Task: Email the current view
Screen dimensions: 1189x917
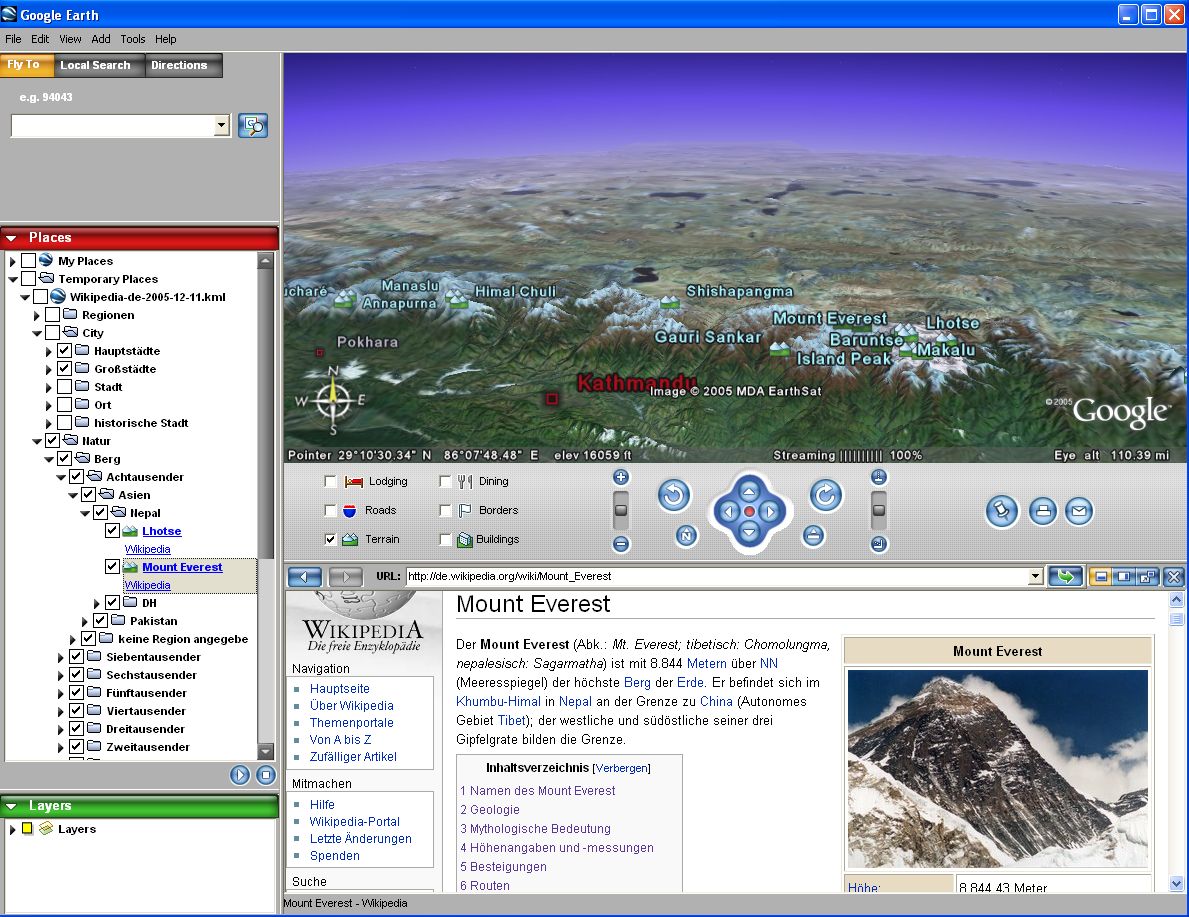Action: [x=1079, y=511]
